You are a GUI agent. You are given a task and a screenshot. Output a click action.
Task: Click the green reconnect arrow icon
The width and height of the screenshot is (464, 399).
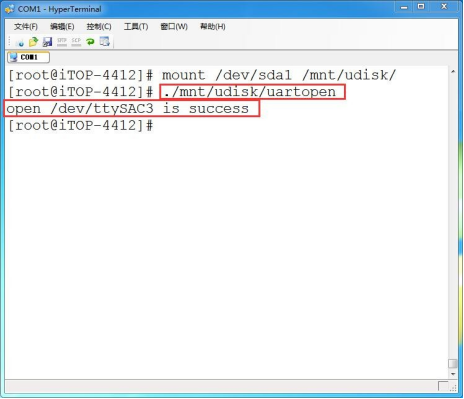coord(90,42)
